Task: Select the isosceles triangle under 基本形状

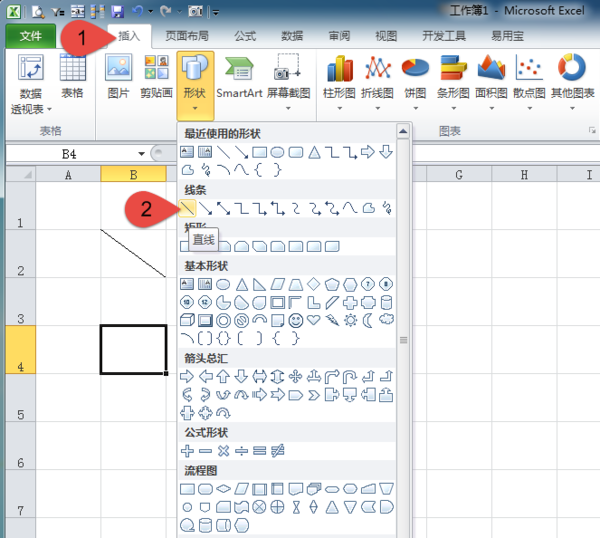Action: tap(241, 284)
